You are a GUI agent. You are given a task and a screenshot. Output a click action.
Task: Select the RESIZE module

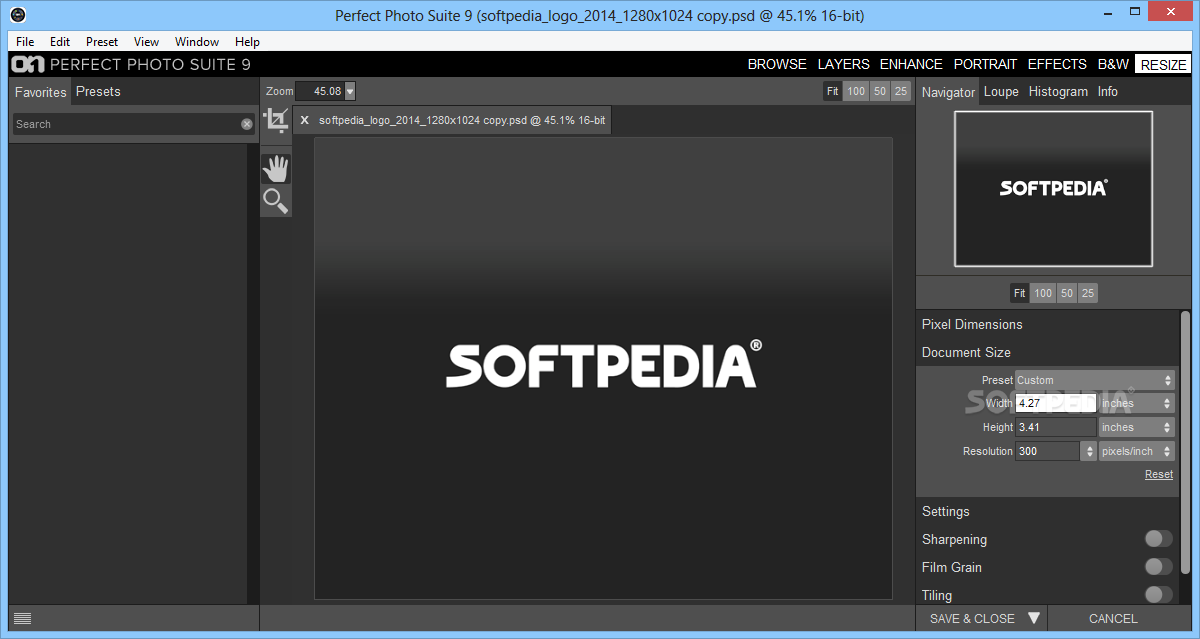pos(1164,64)
